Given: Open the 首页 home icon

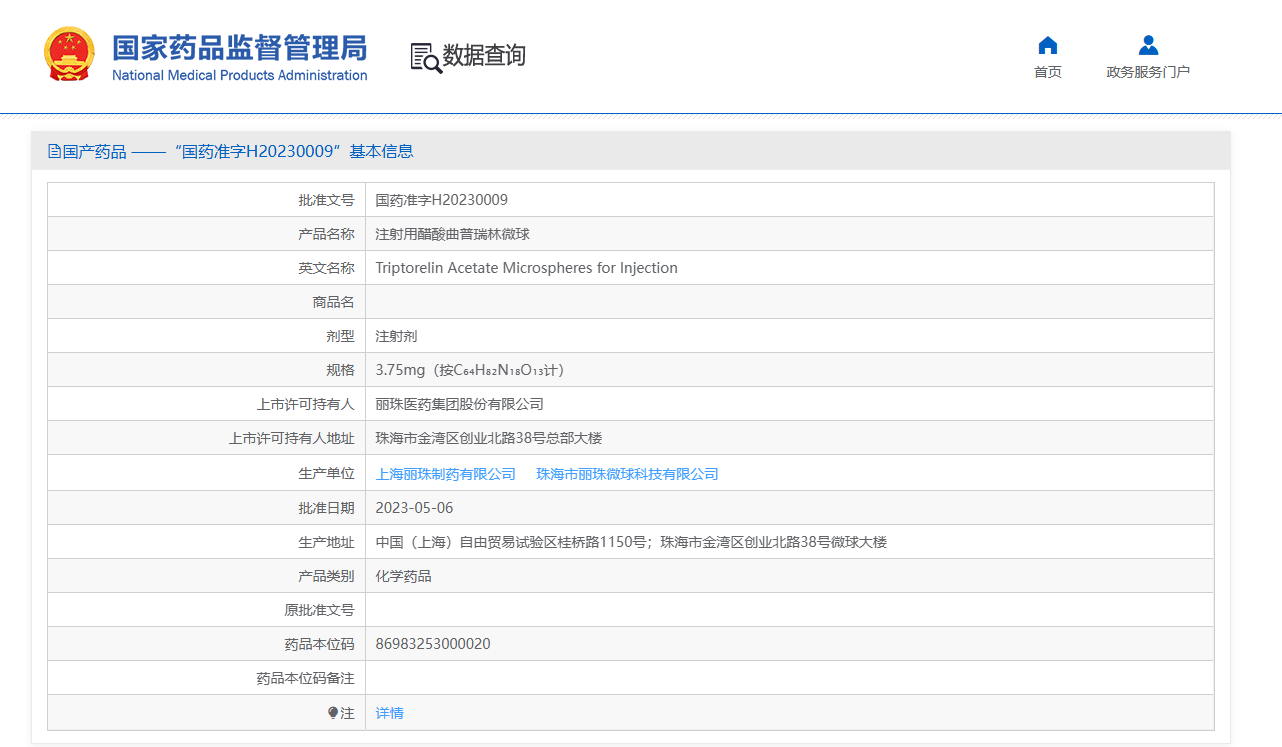Looking at the screenshot, I should click(x=1048, y=45).
